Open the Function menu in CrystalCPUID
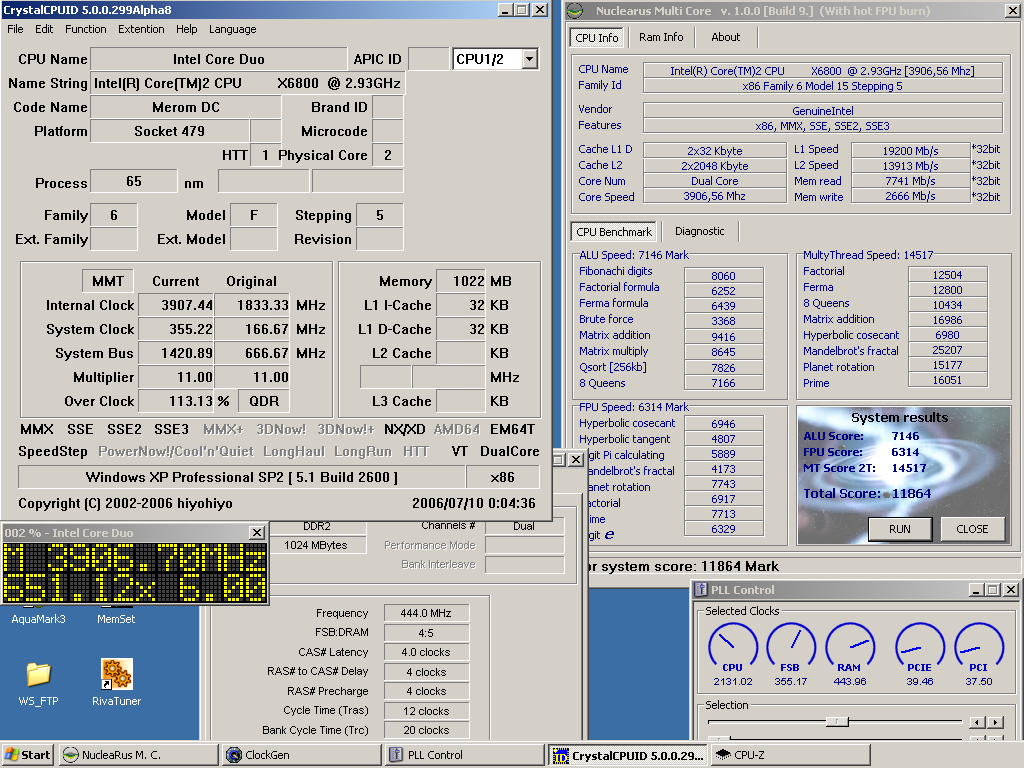1024x768 pixels. click(x=86, y=29)
